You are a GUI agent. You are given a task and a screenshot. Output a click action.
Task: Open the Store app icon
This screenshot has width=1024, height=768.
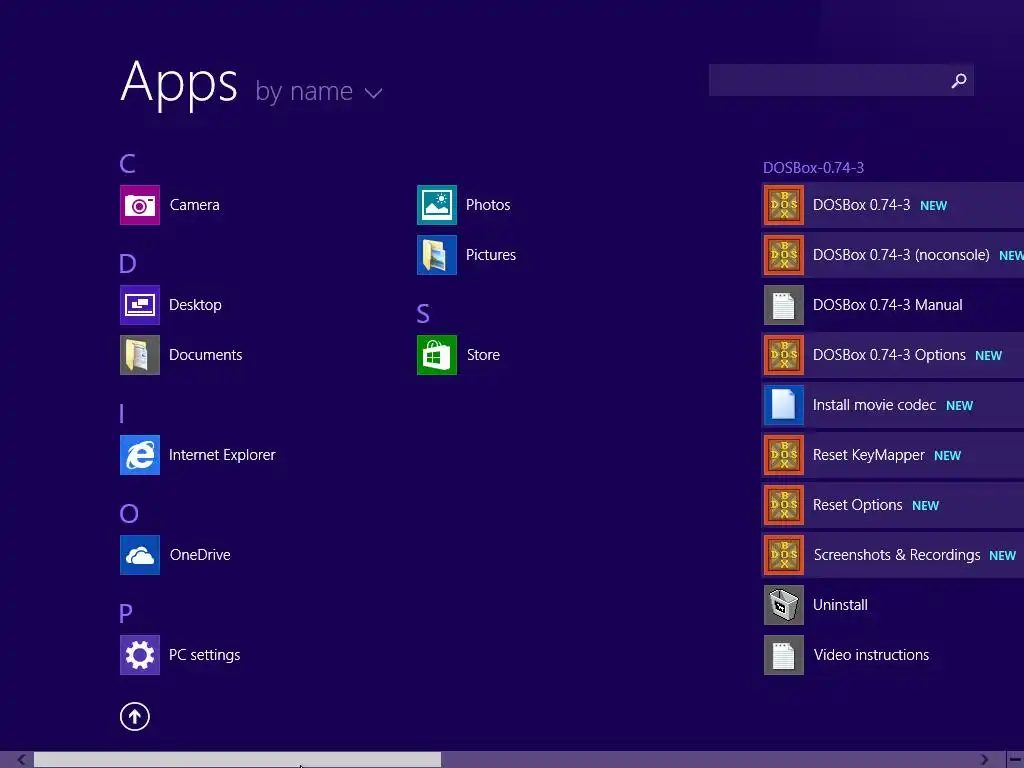437,355
